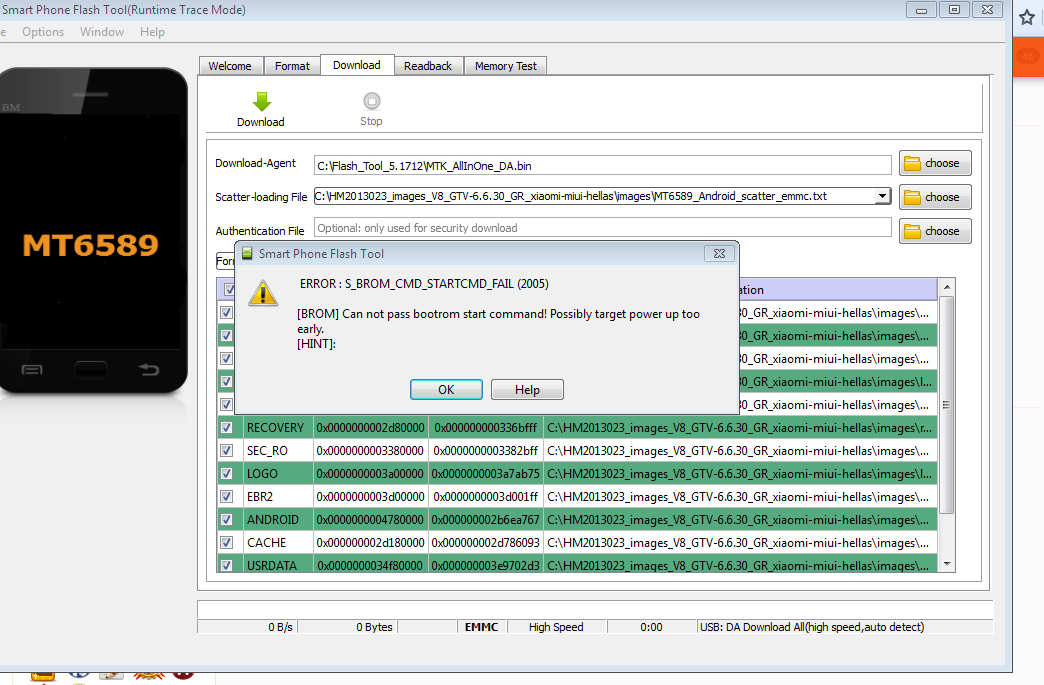Click choose folder button for Authentication File
Screen dimensions: 1044x685
pos(934,231)
